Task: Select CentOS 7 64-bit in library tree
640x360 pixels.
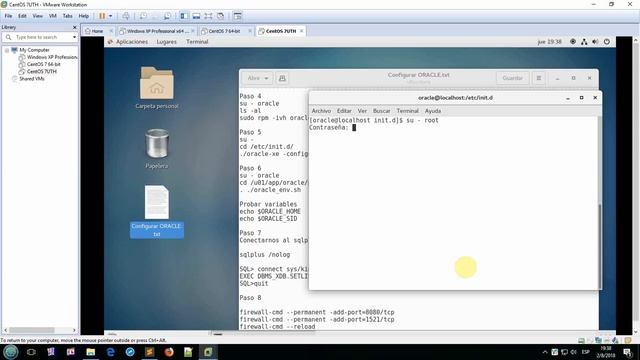Action: (x=40, y=64)
